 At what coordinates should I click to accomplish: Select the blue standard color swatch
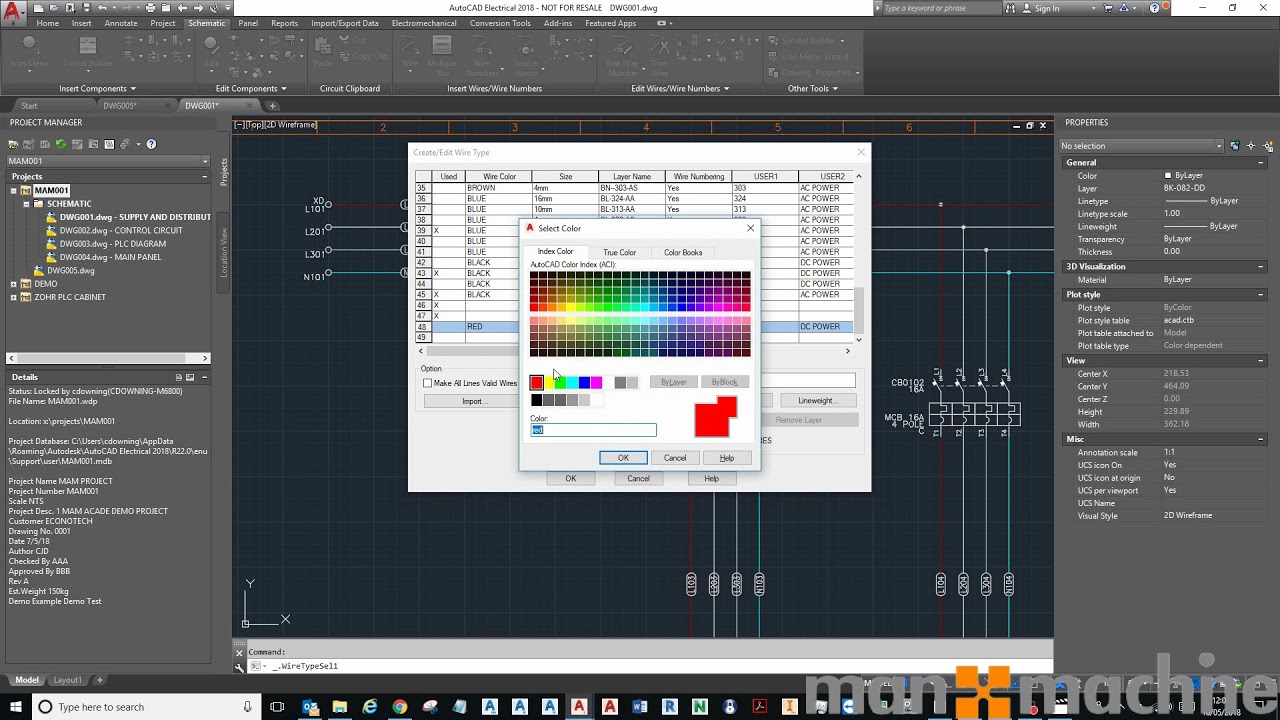coord(585,382)
